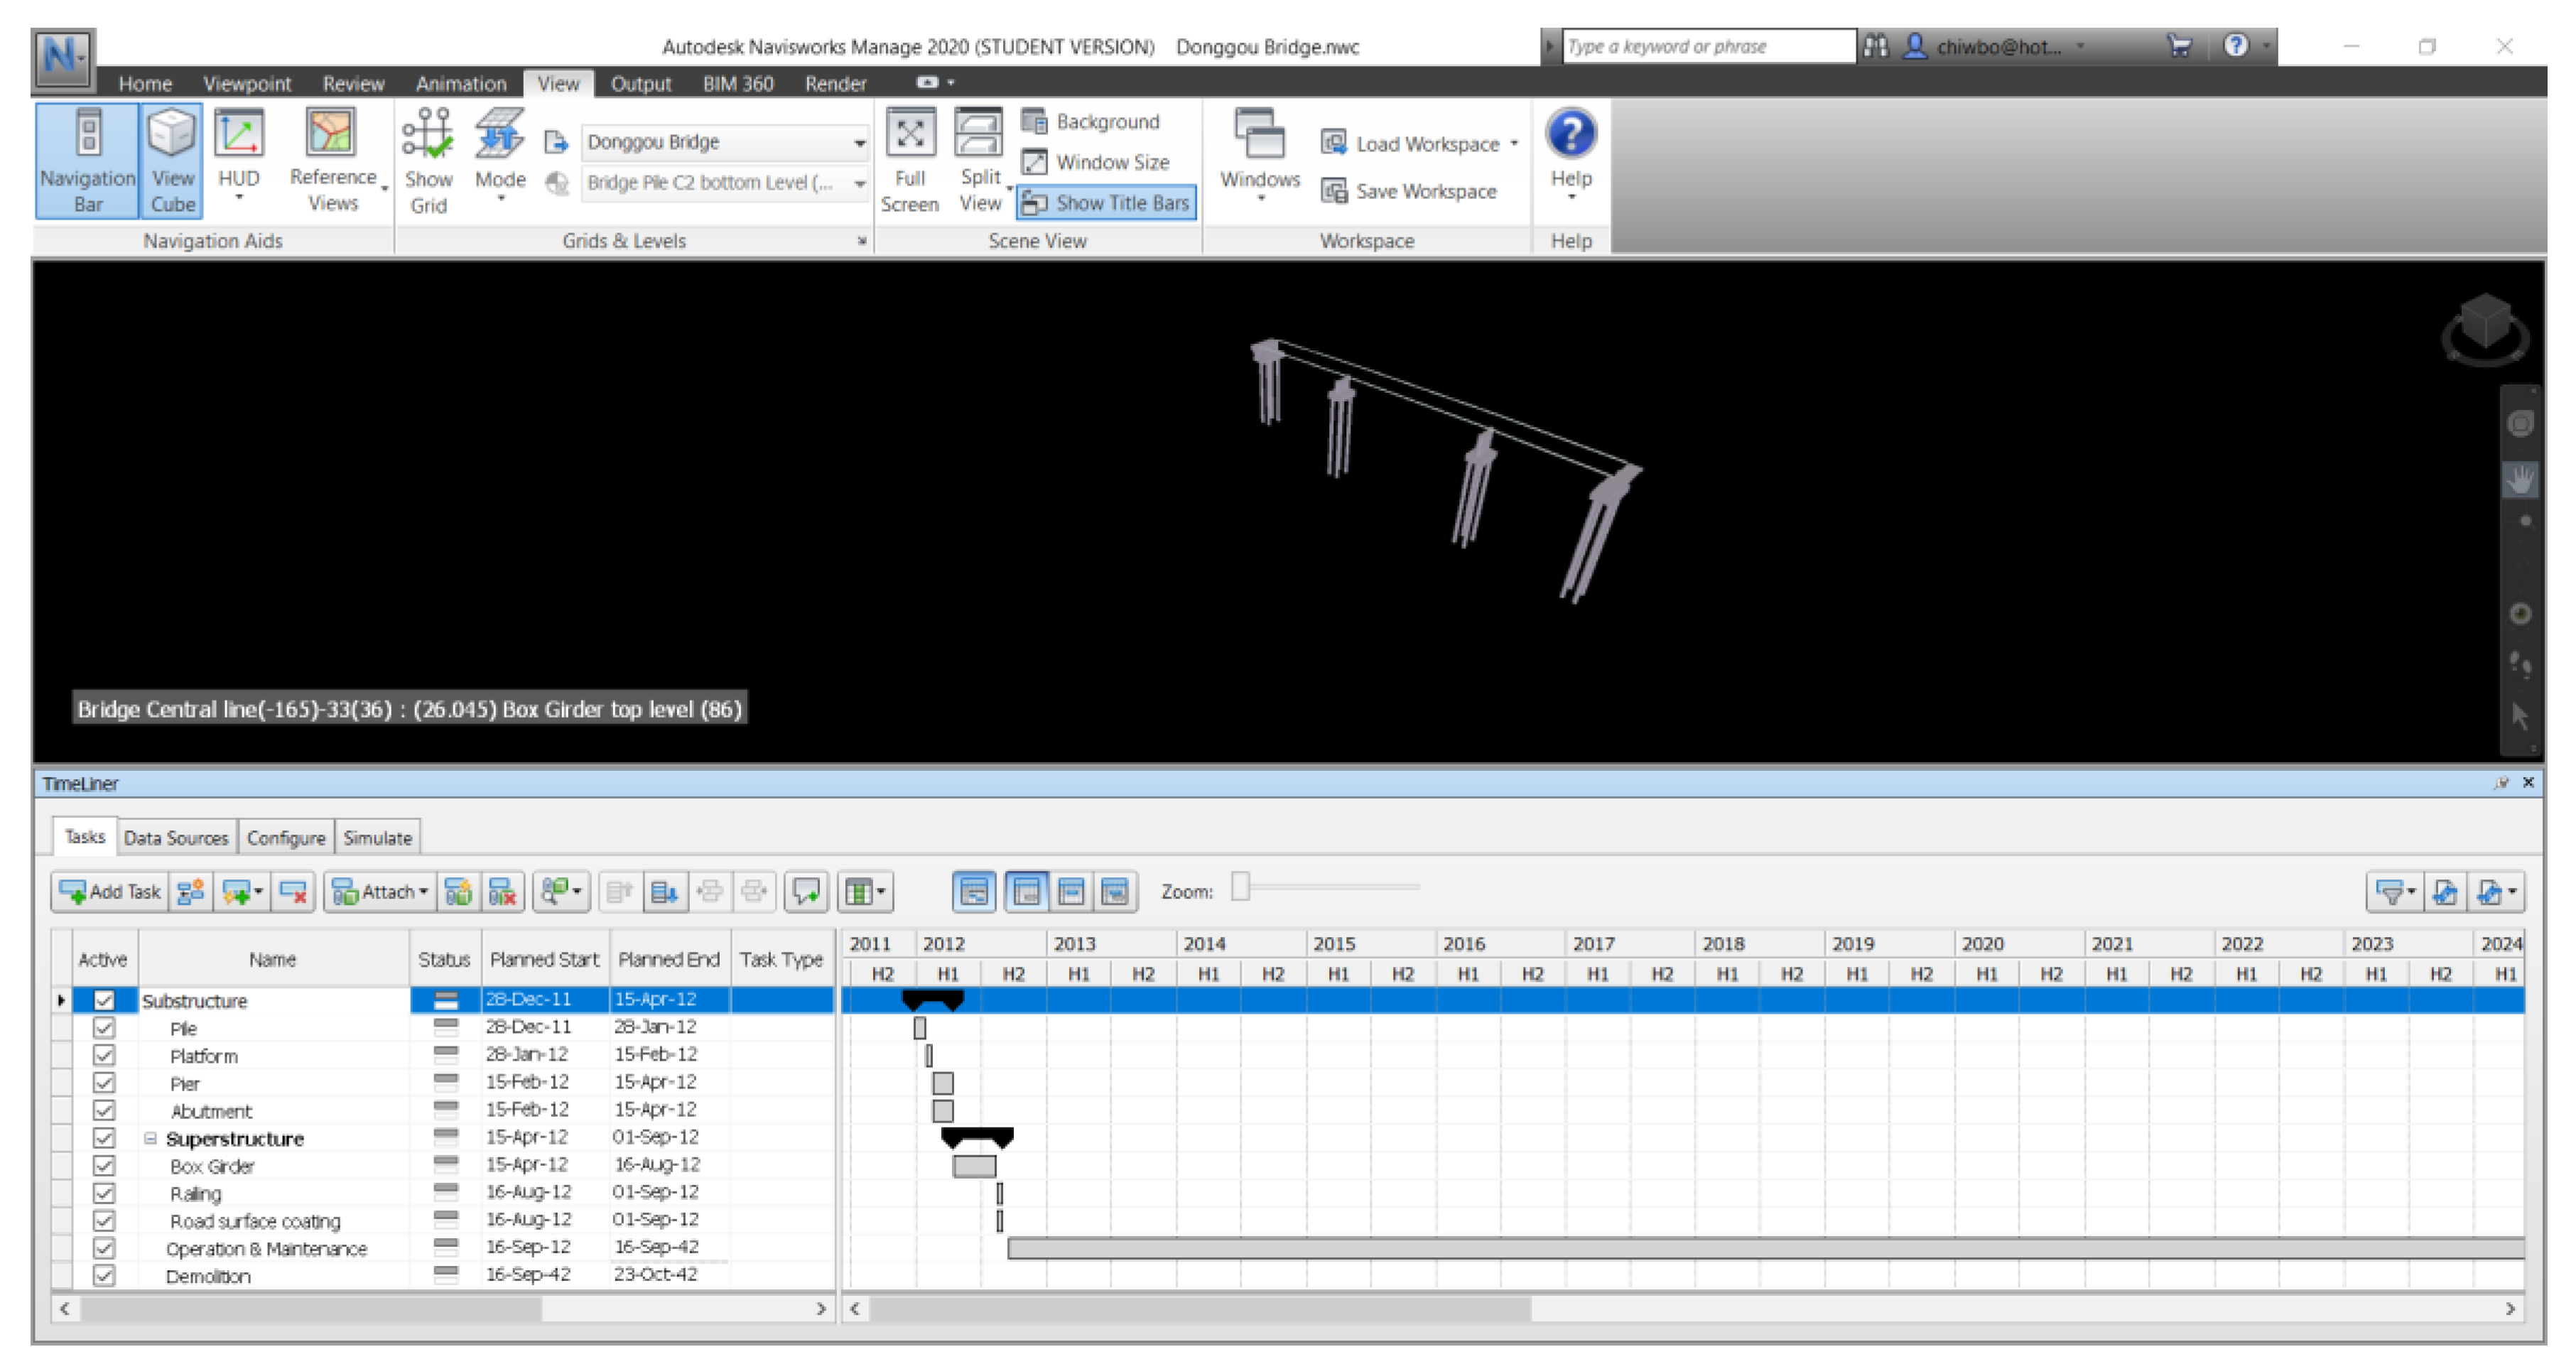Open the Simulate tab in TimeLiner
Screen dimensions: 2576x1369
377,838
